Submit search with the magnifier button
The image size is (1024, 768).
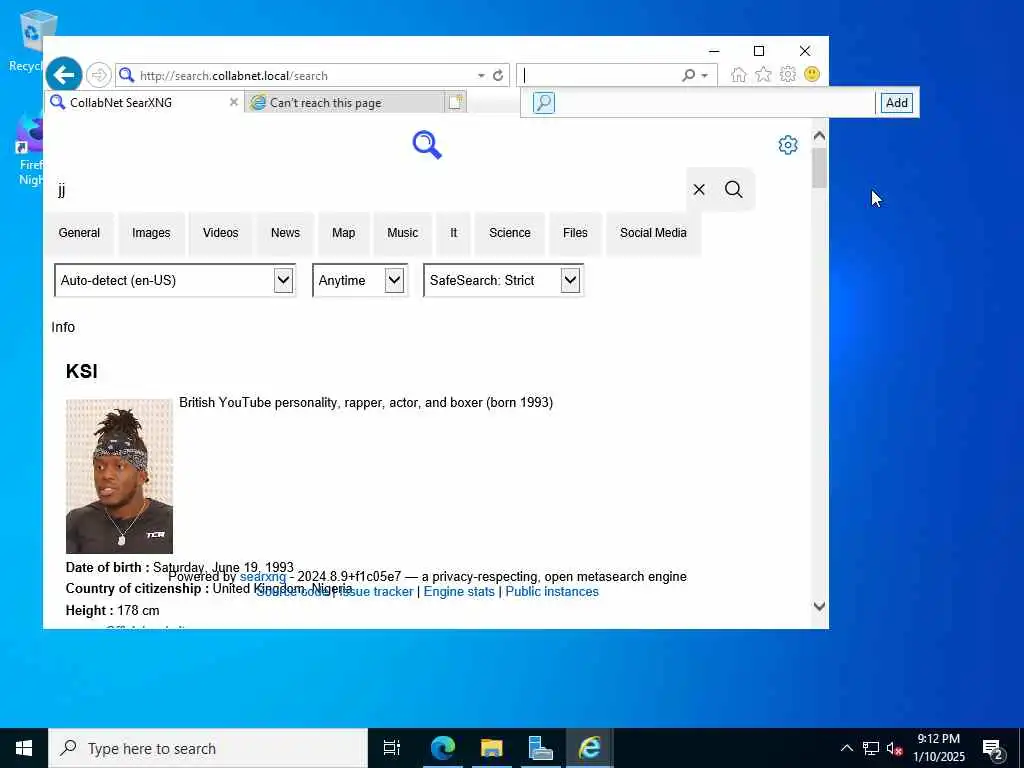click(x=733, y=189)
